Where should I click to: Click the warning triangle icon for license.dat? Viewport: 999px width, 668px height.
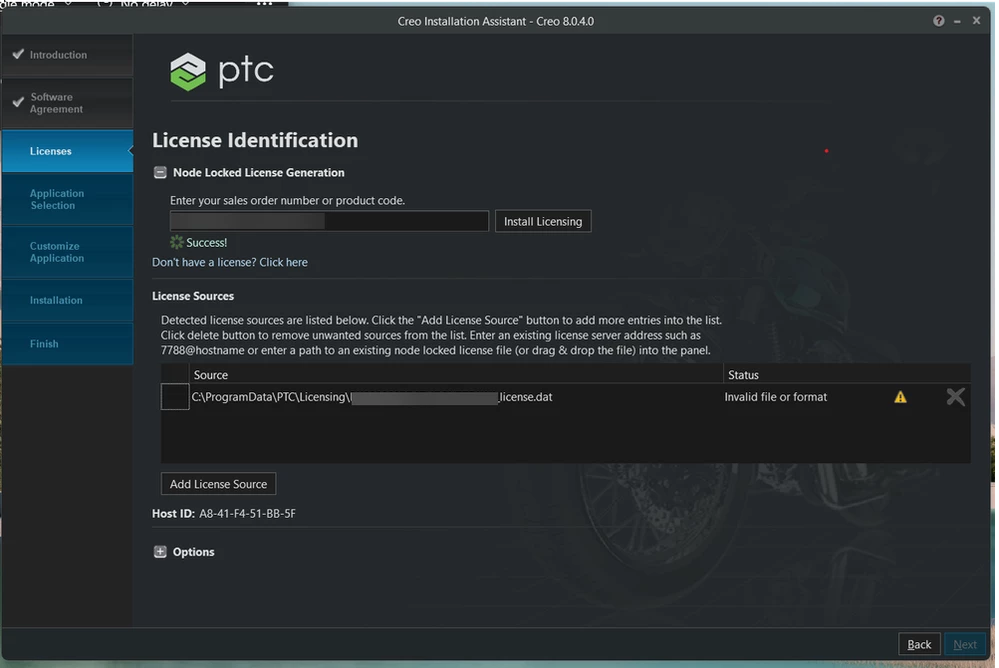coord(900,397)
